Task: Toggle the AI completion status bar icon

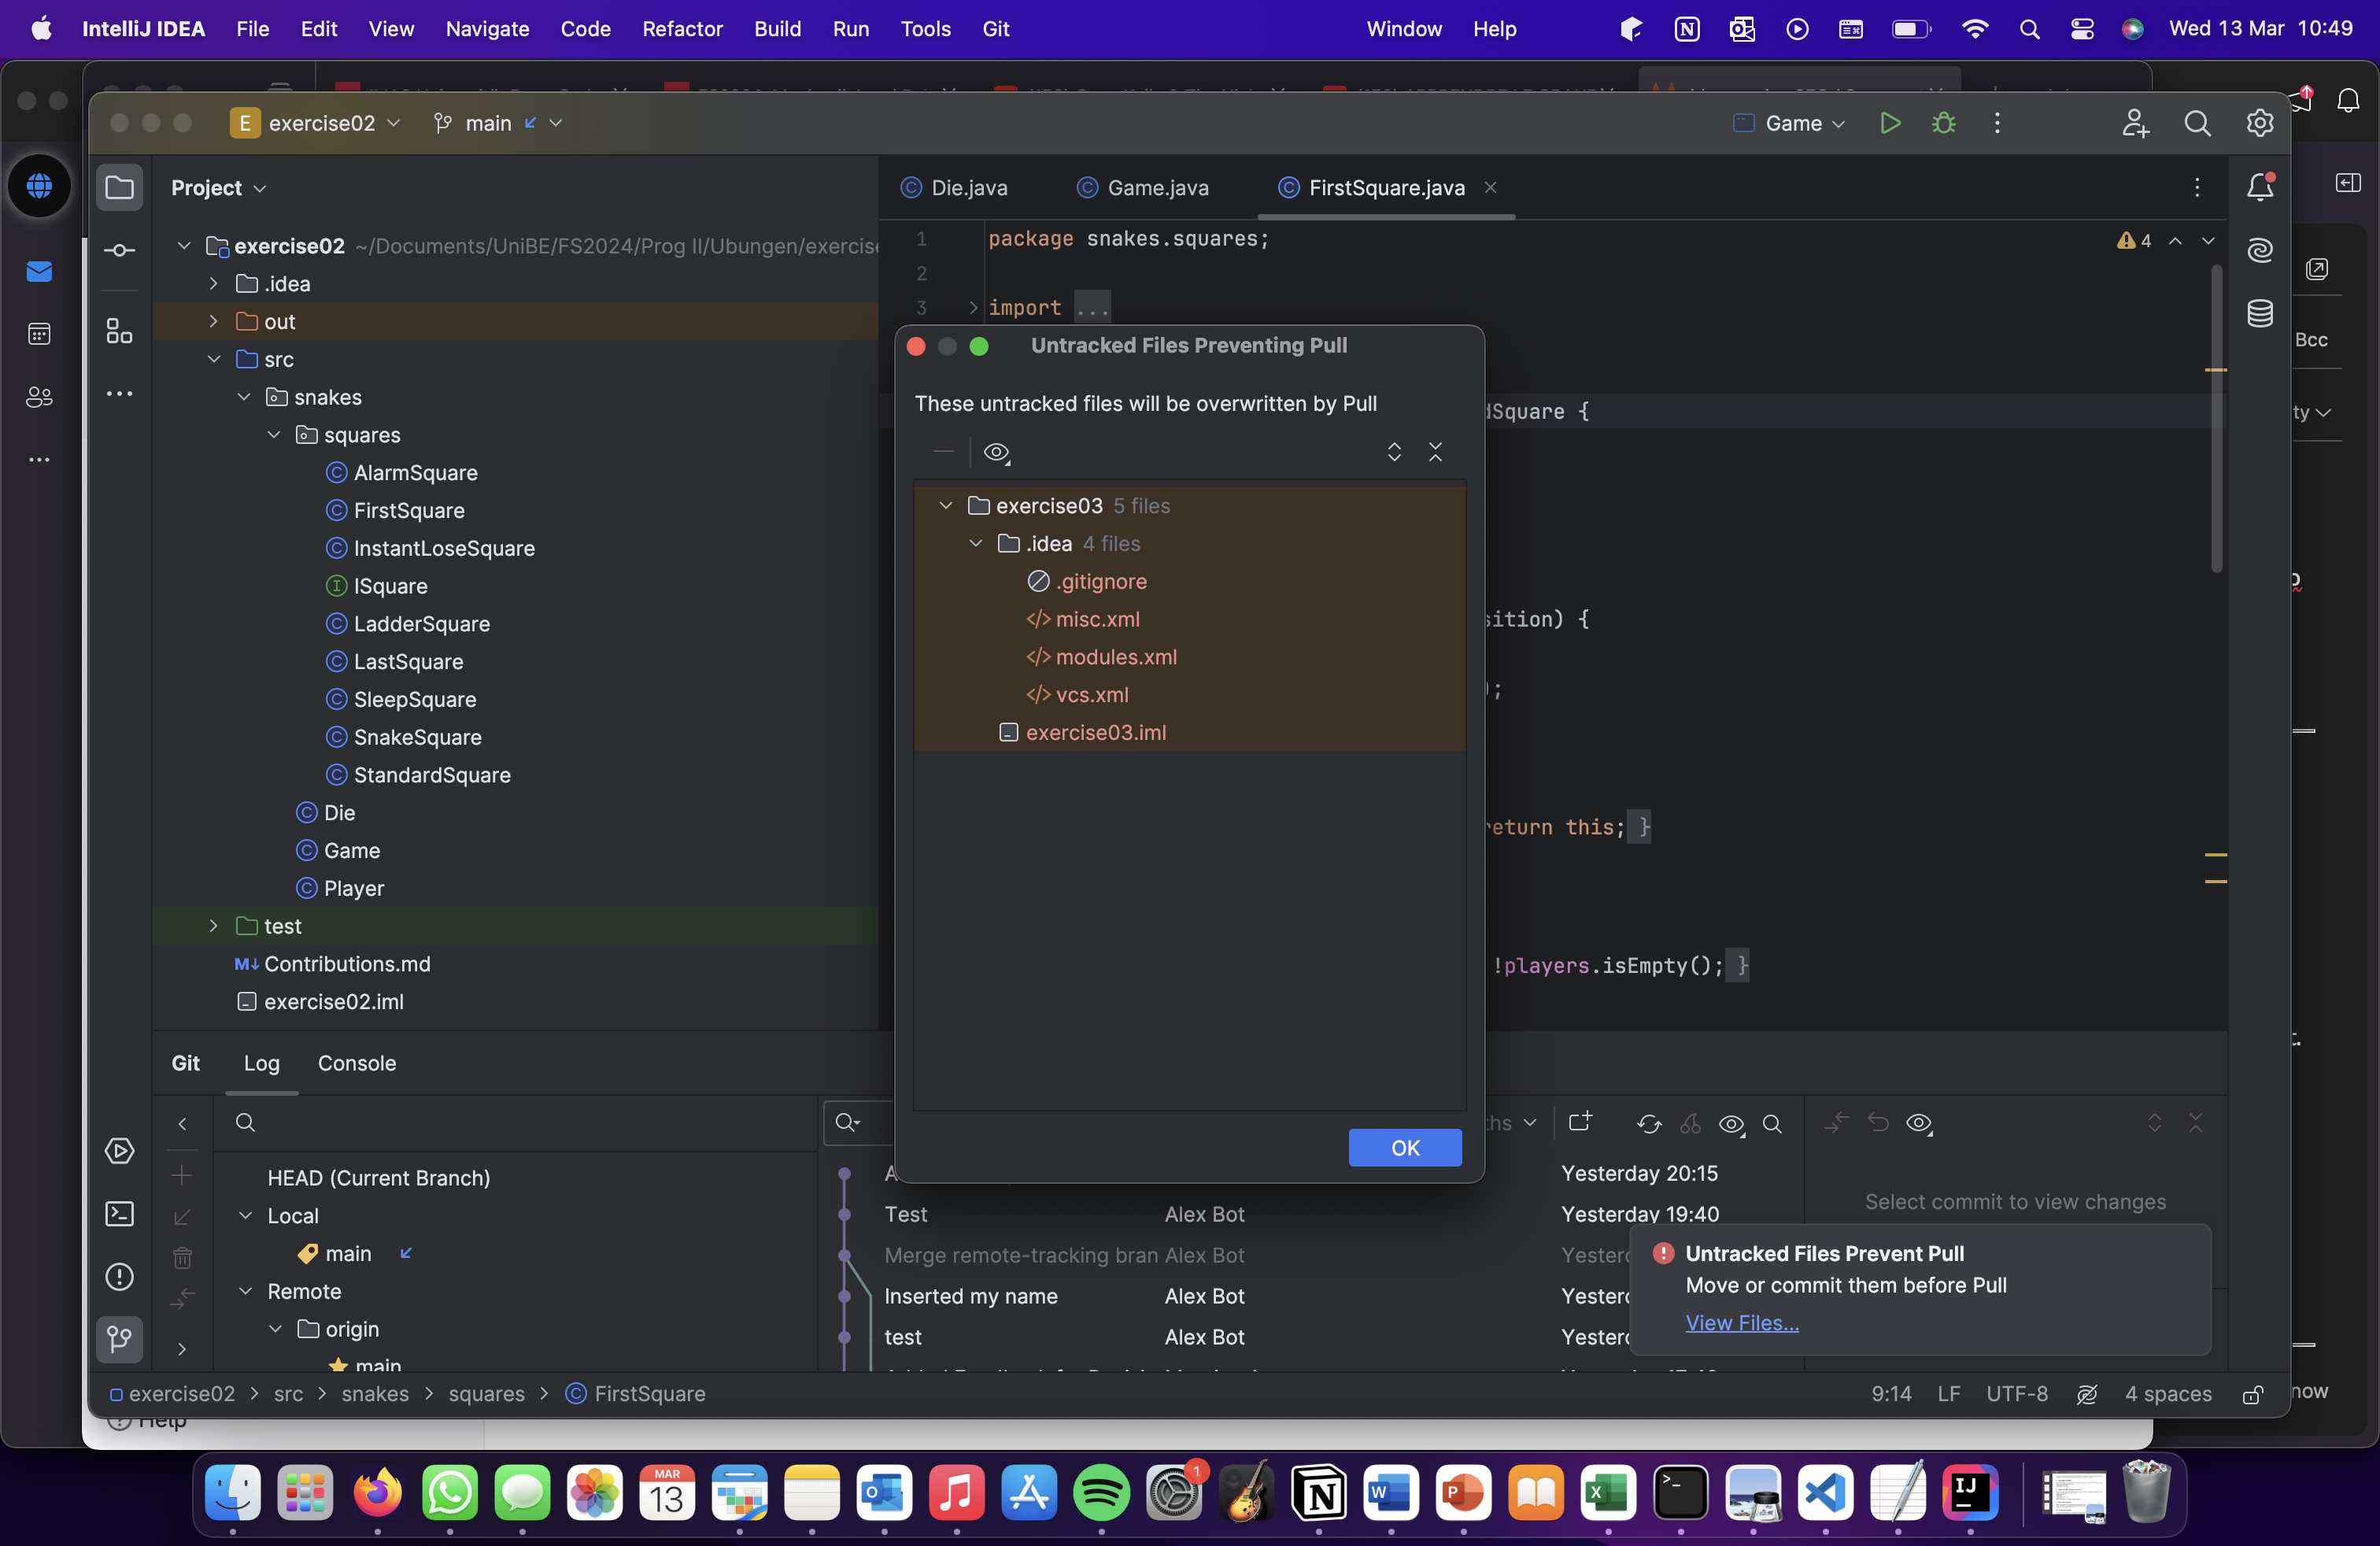Action: (2087, 1394)
